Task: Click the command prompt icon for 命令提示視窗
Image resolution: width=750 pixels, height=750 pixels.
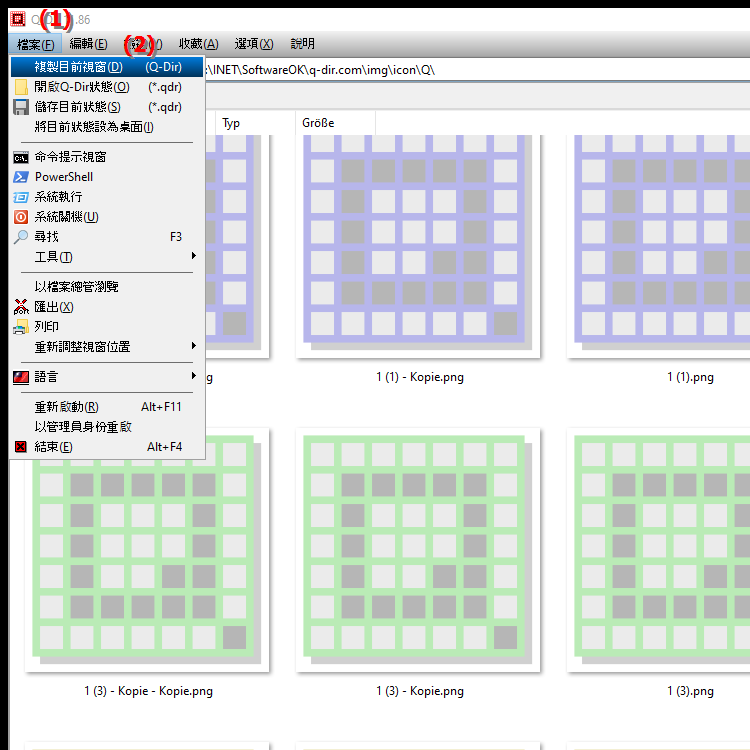Action: (21, 157)
